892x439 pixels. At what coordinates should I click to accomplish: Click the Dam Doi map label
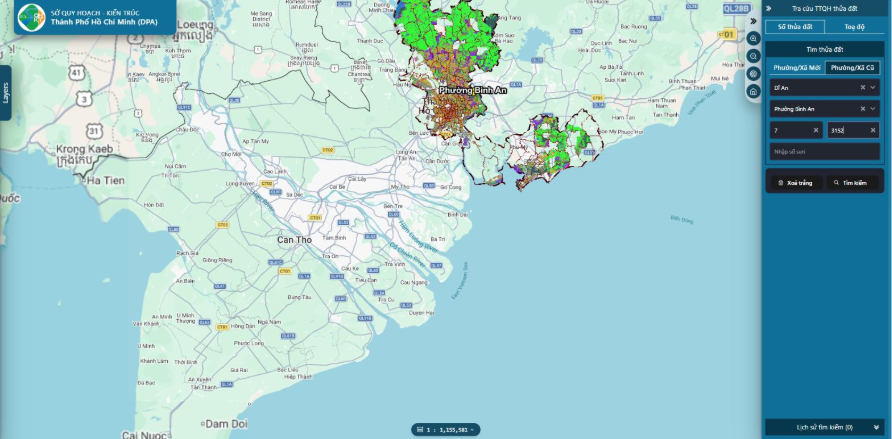coord(226,424)
